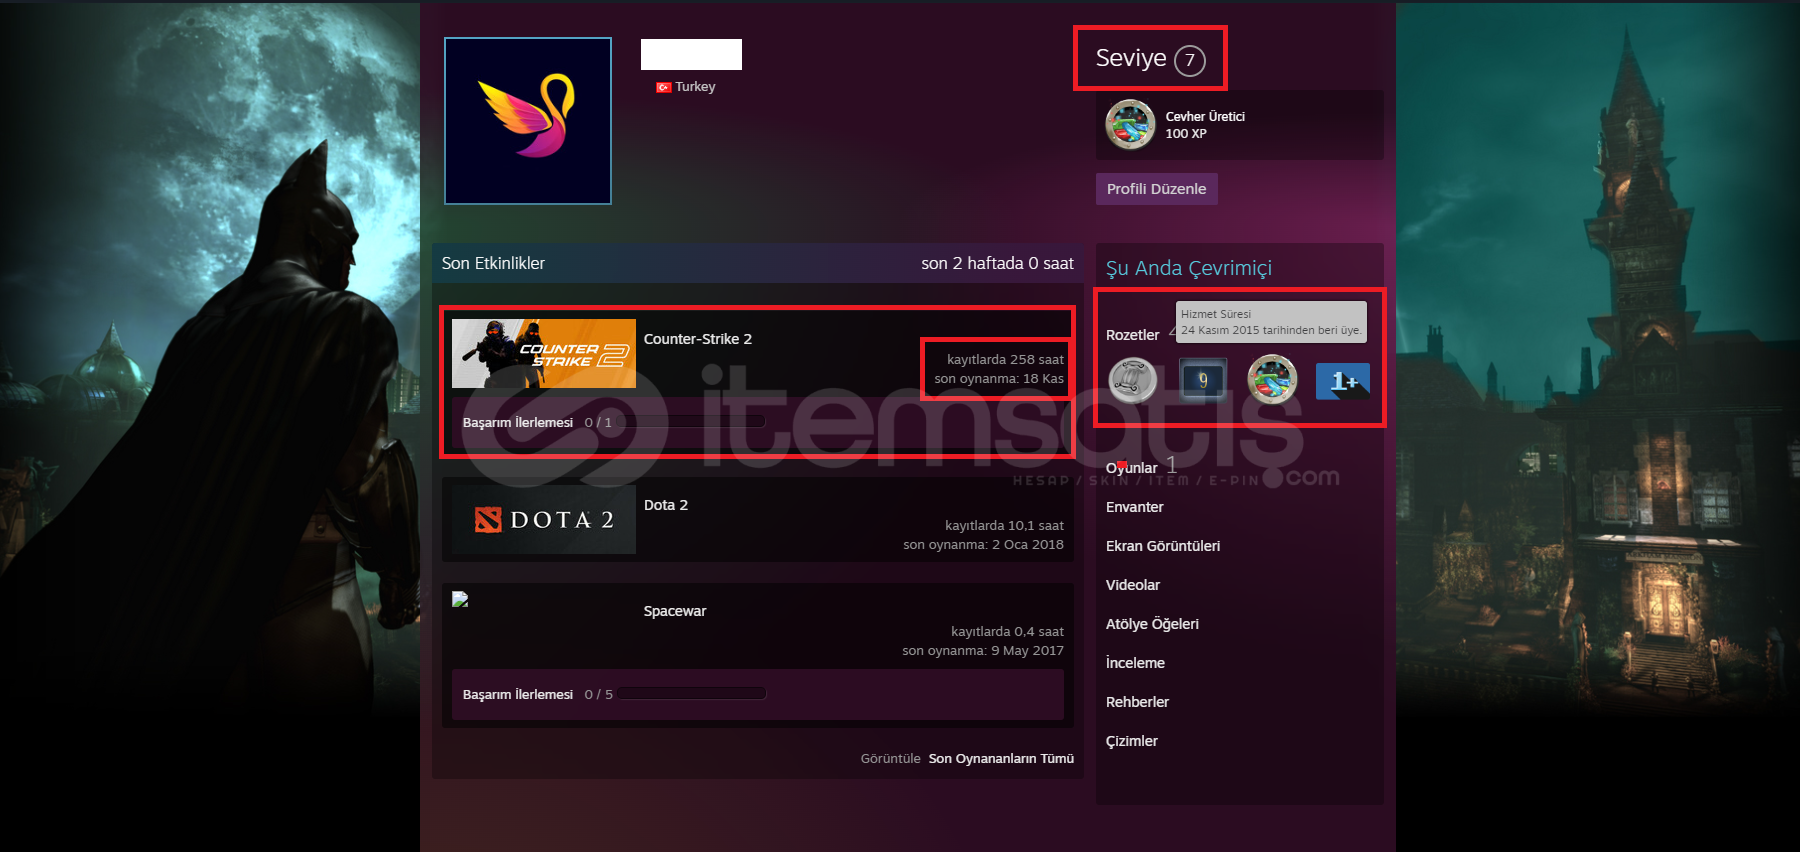Open the Oyunlar games link
The width and height of the screenshot is (1800, 852).
1131,468
